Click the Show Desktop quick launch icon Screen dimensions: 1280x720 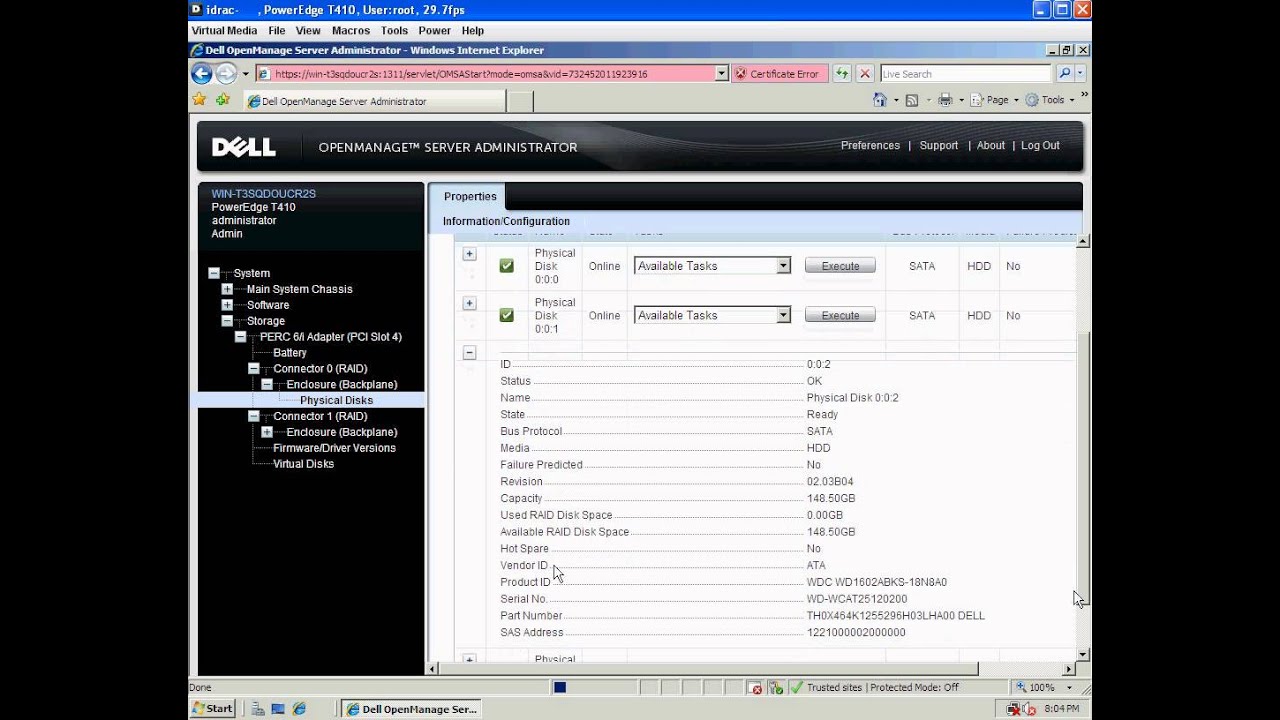(278, 708)
